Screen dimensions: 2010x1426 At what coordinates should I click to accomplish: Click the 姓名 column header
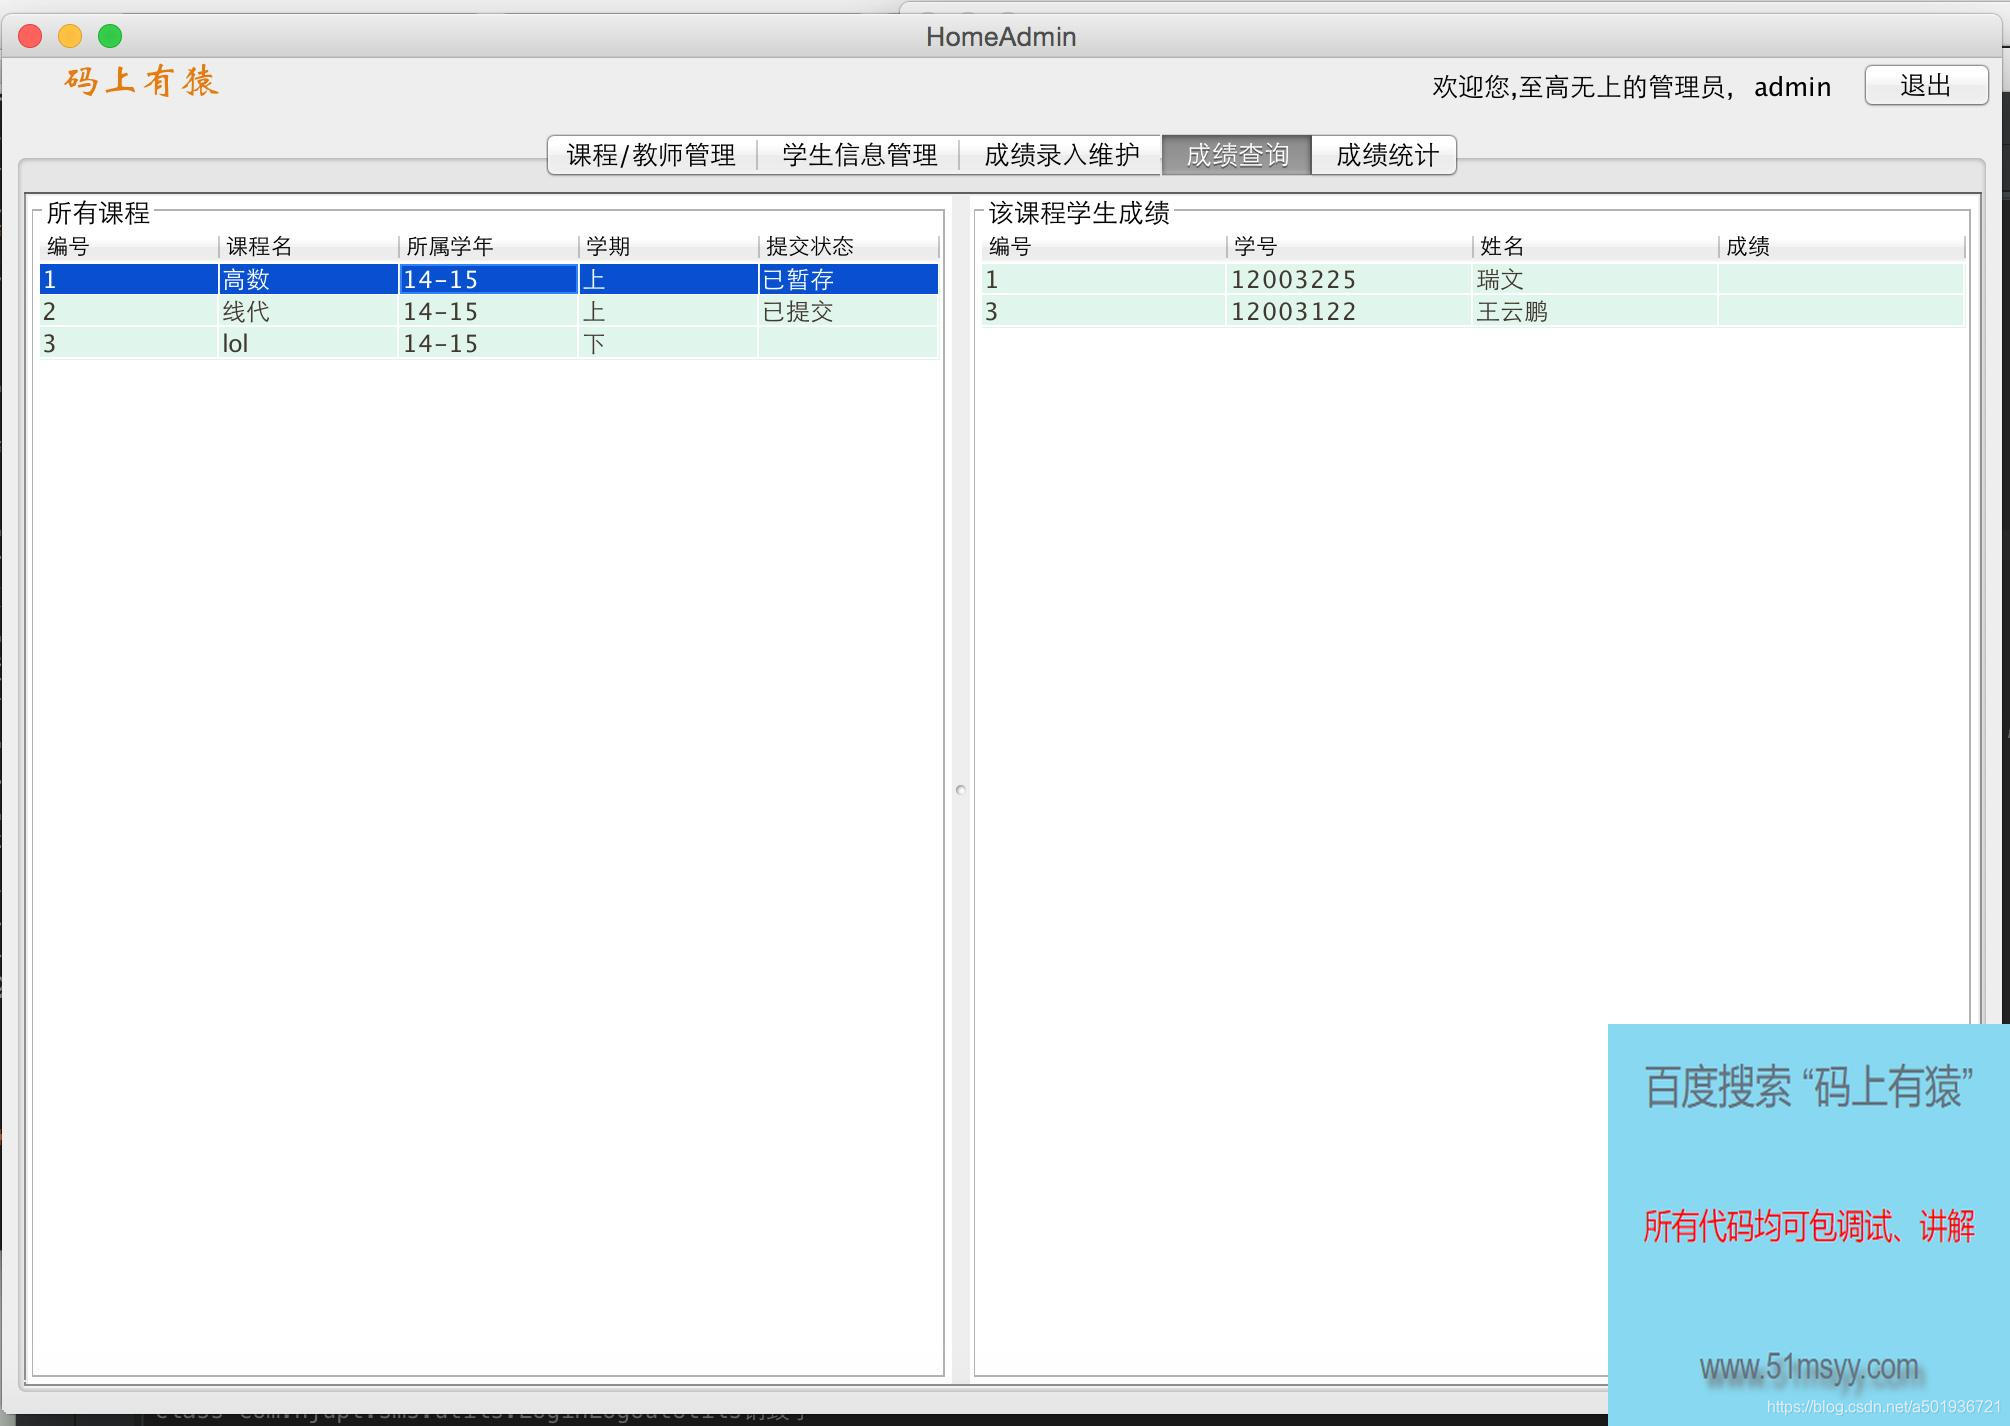click(x=1596, y=246)
